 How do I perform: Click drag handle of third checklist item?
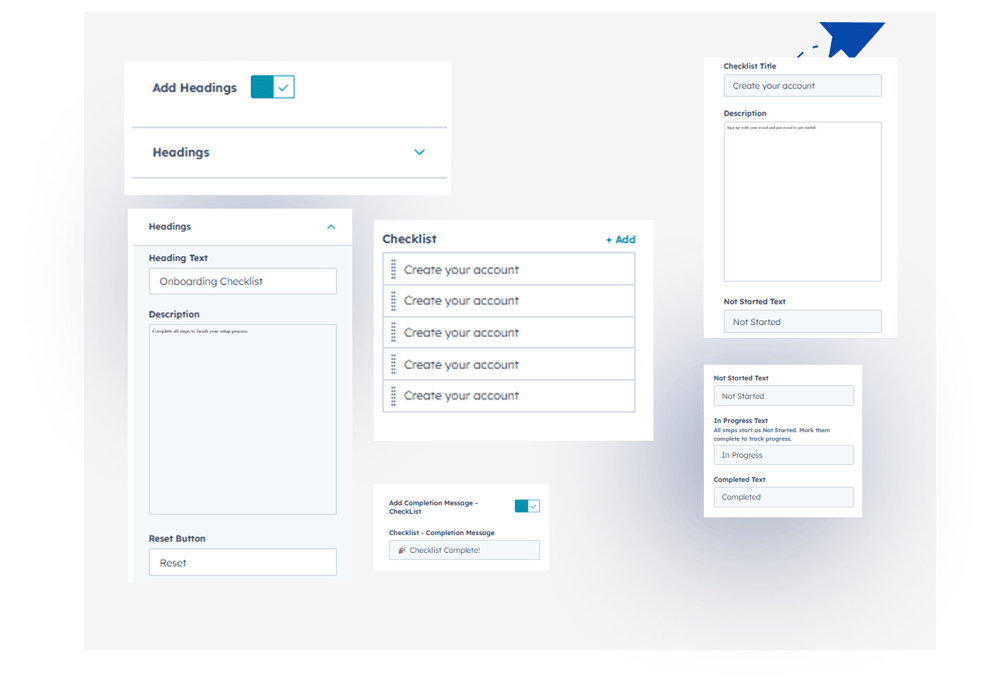(394, 333)
